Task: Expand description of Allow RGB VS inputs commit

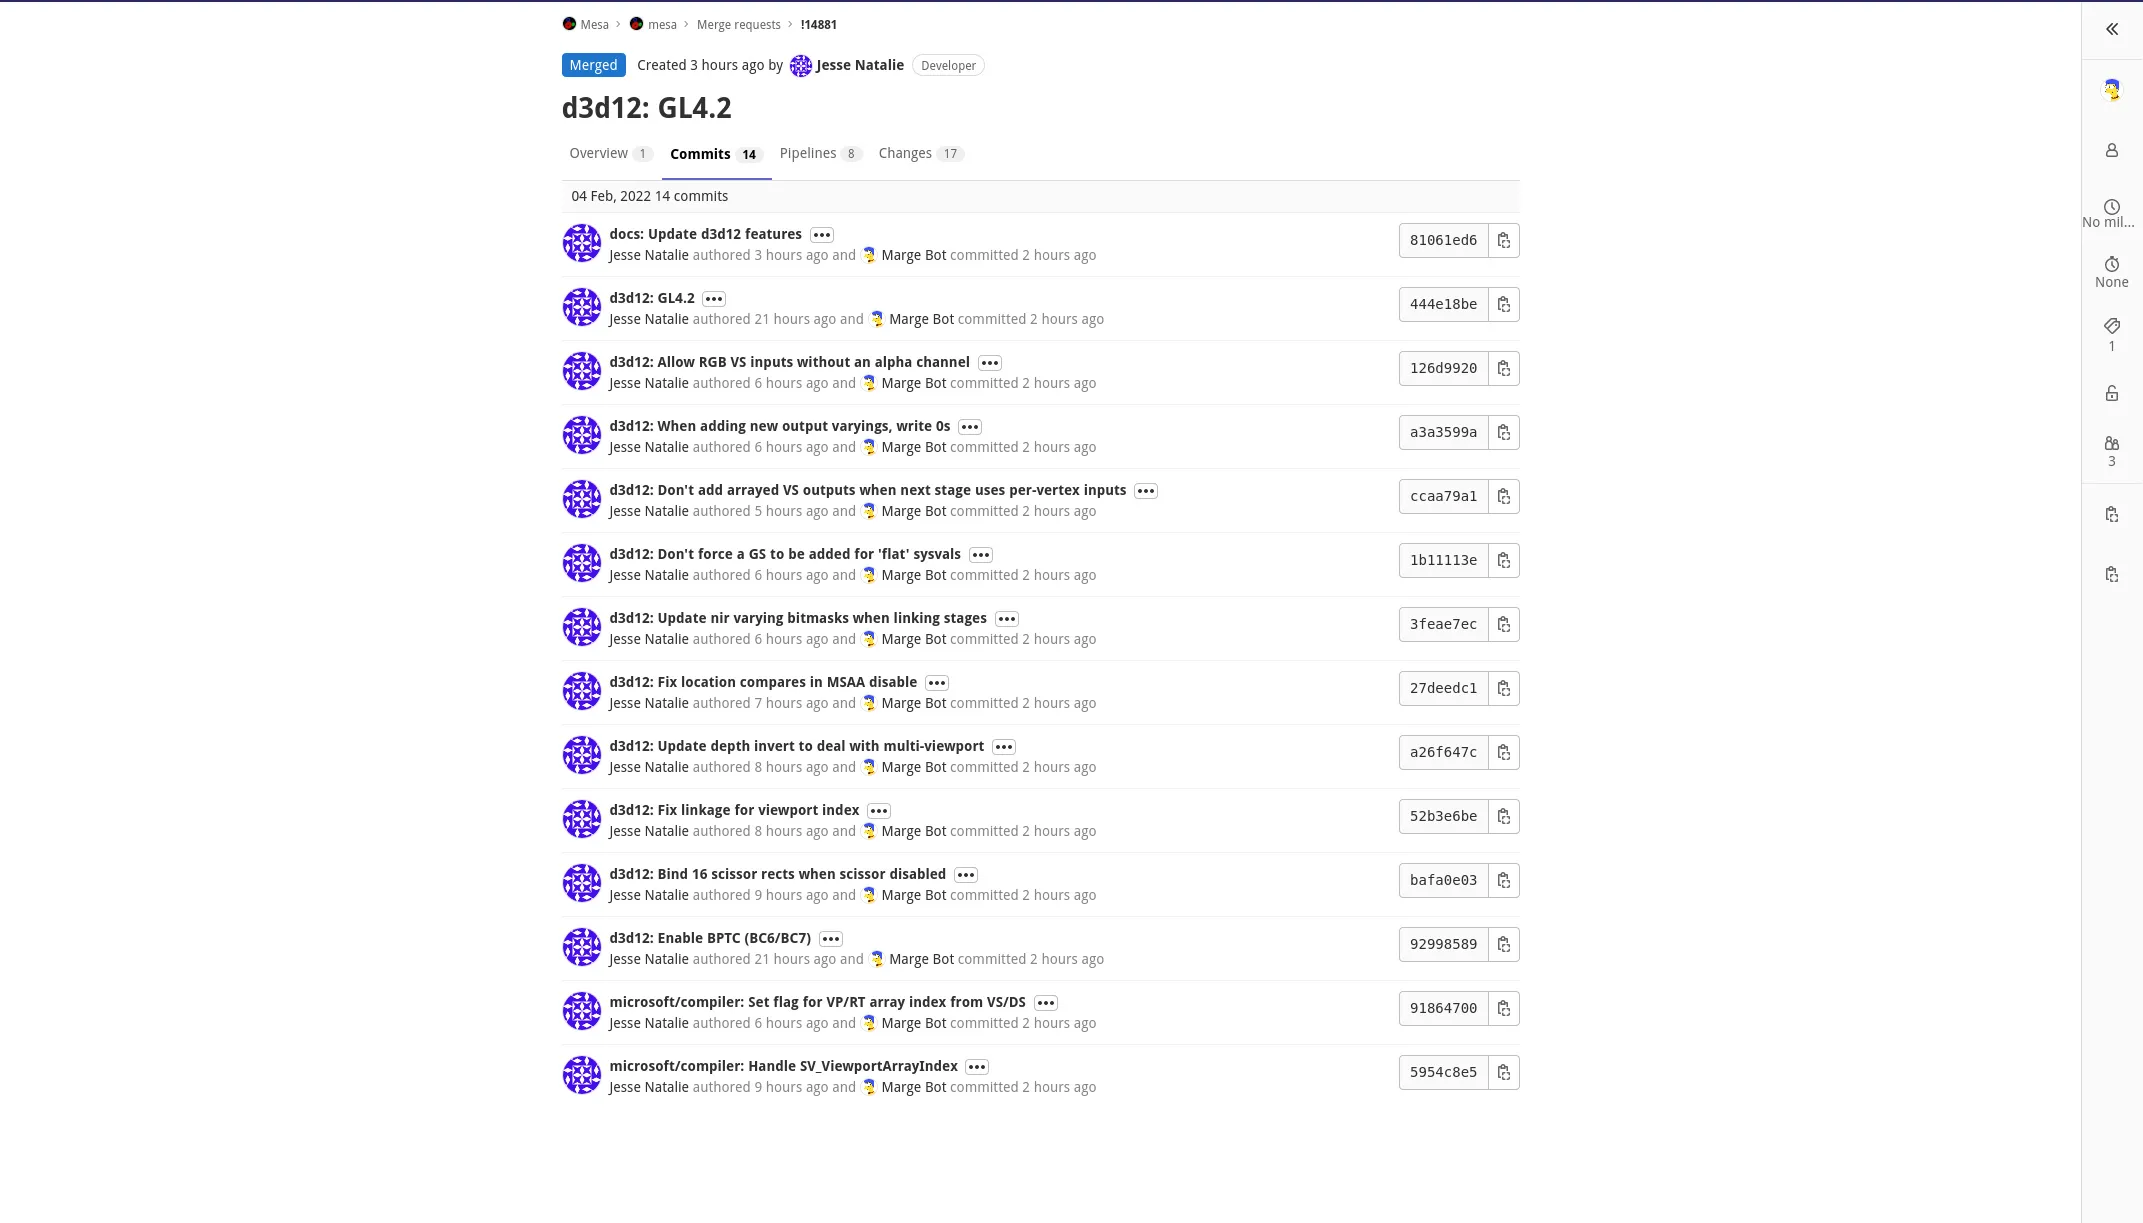Action: [990, 363]
